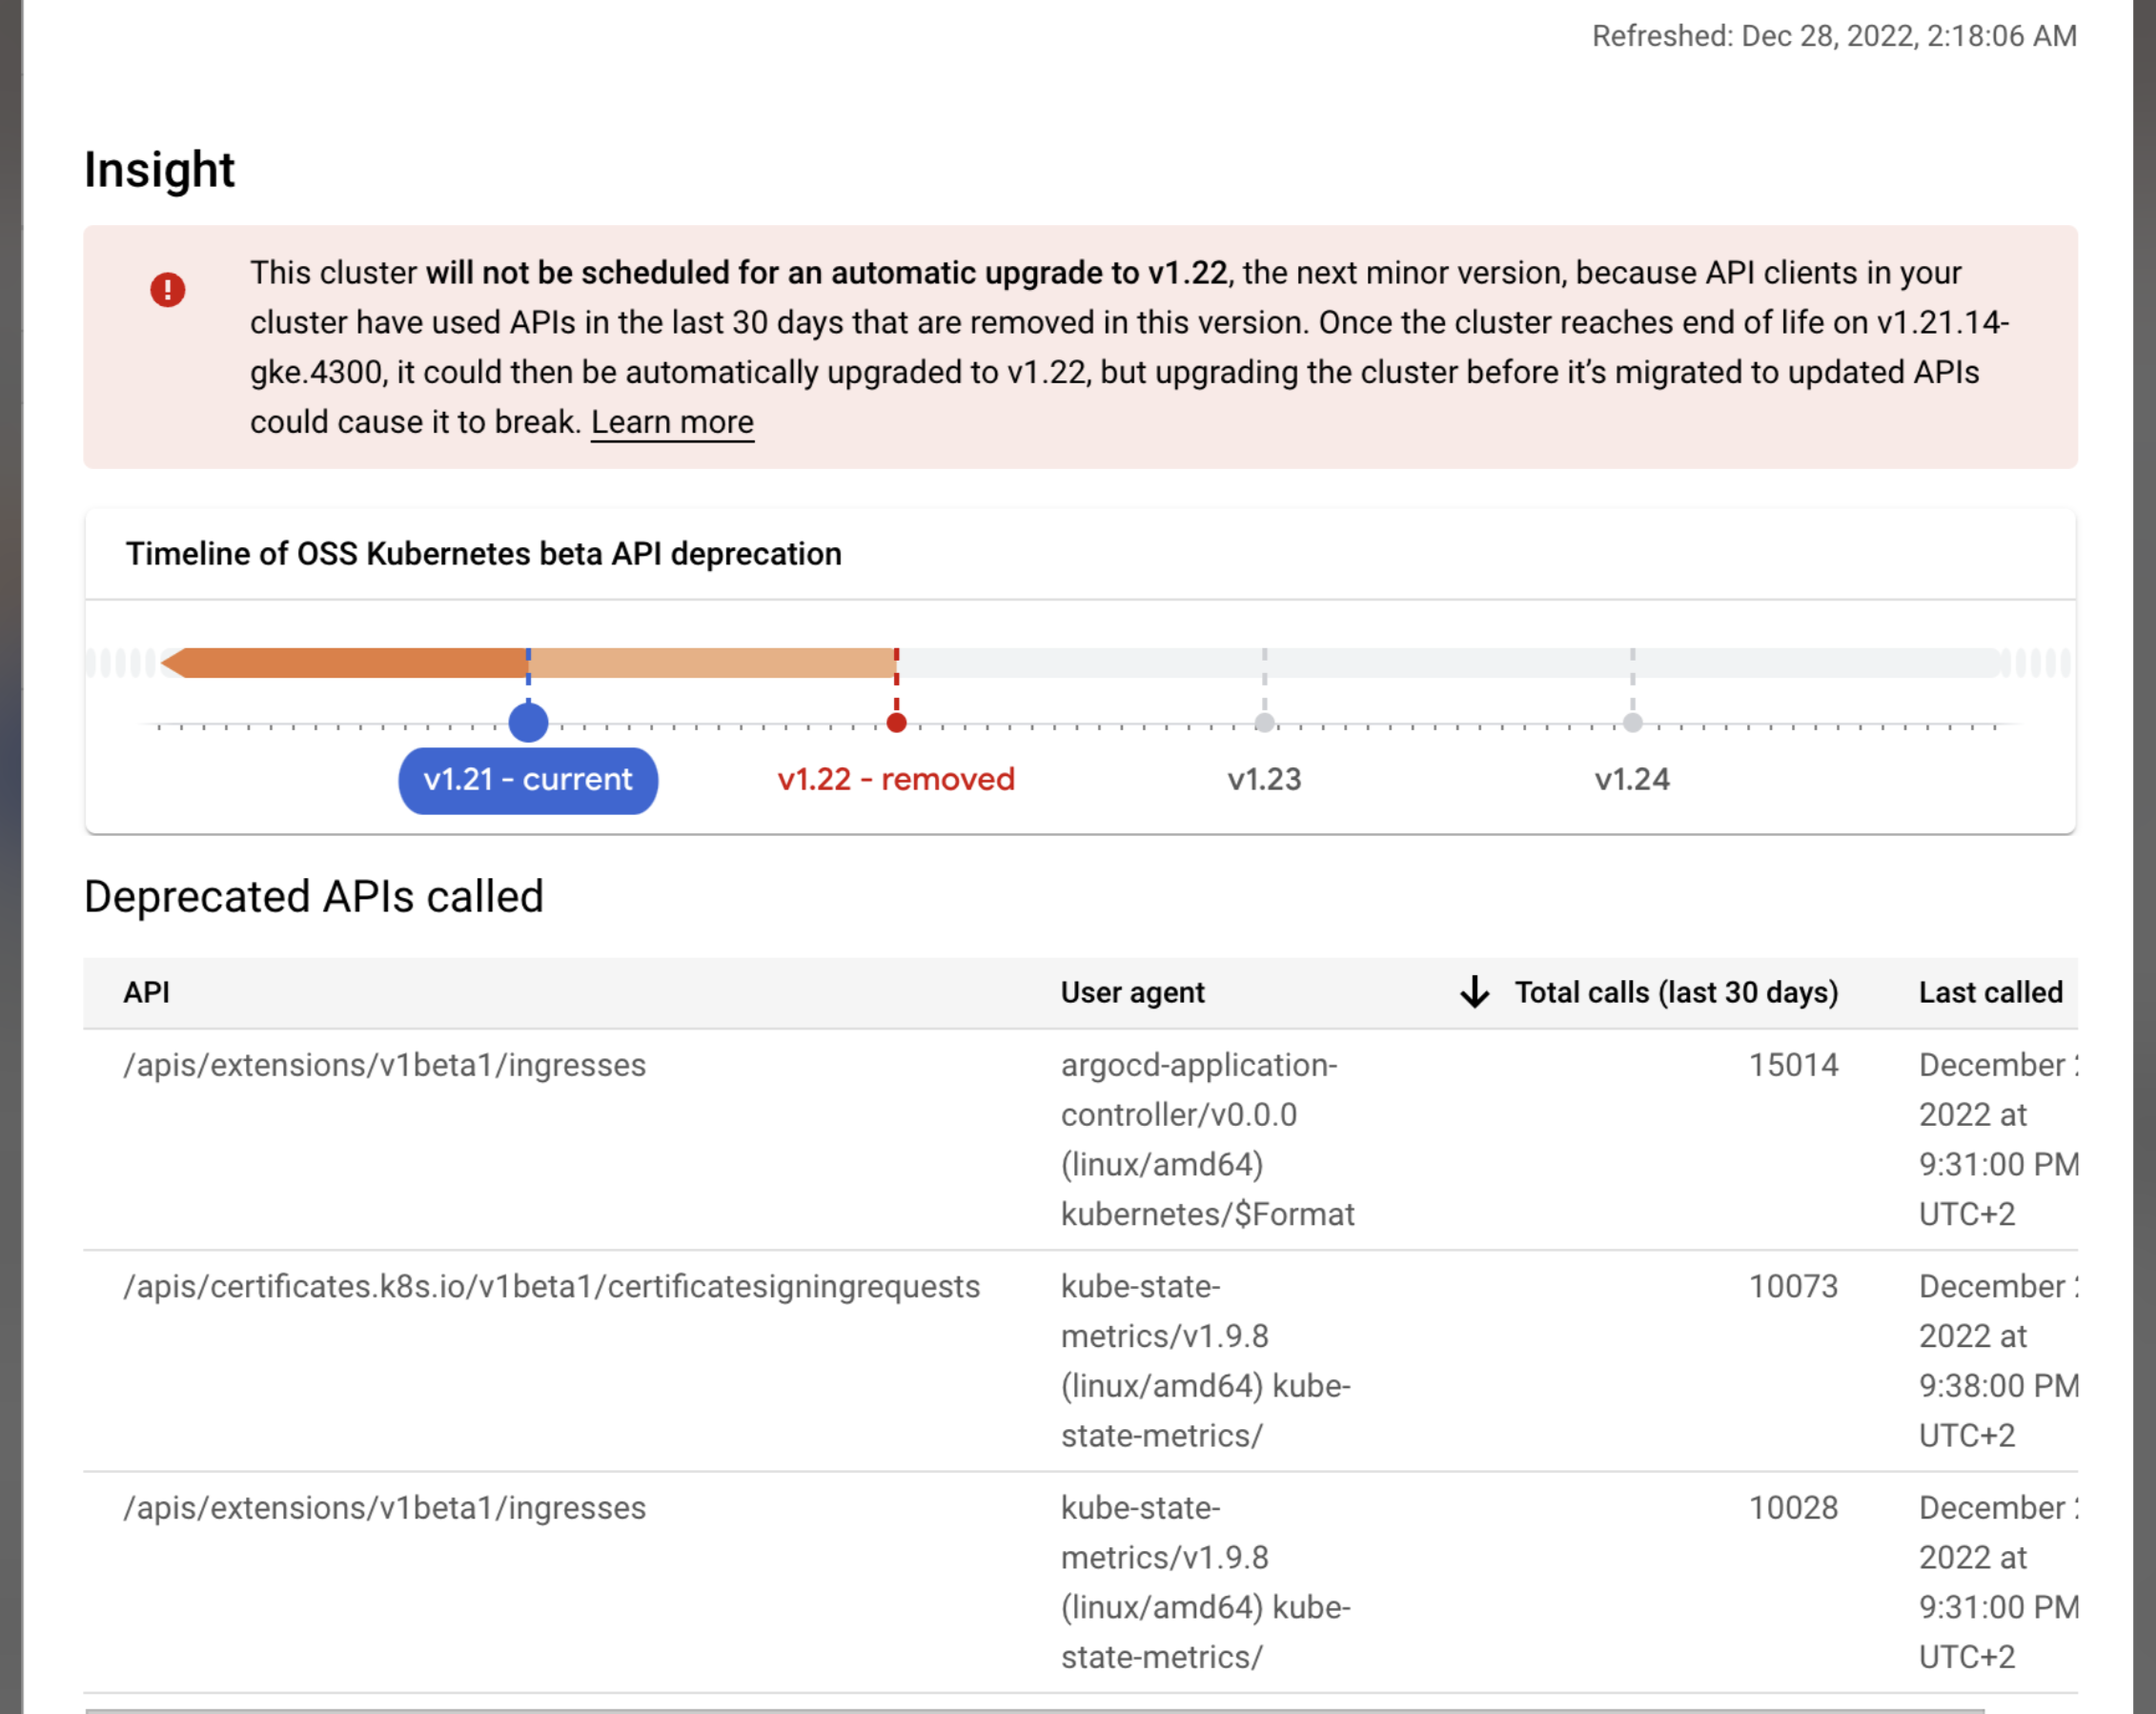Select the certificatesigningrequests API row

(x=551, y=1286)
